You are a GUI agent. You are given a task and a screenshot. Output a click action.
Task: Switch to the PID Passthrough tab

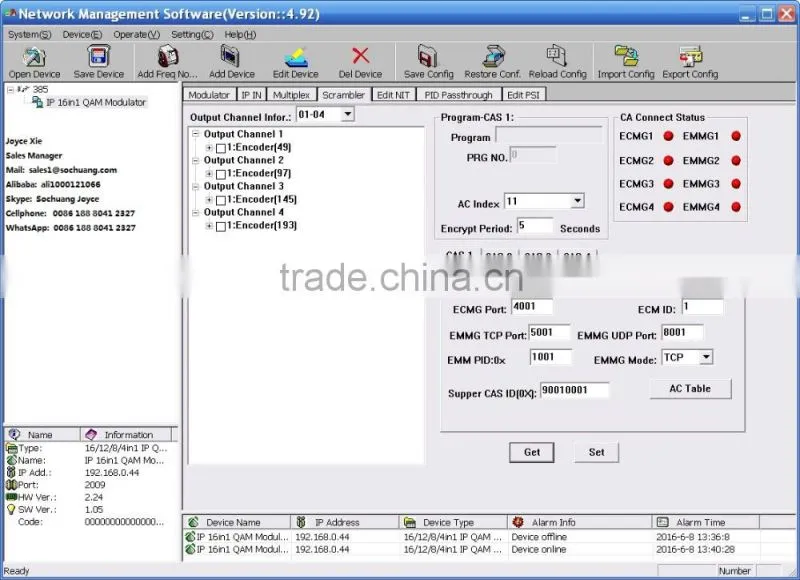point(459,95)
